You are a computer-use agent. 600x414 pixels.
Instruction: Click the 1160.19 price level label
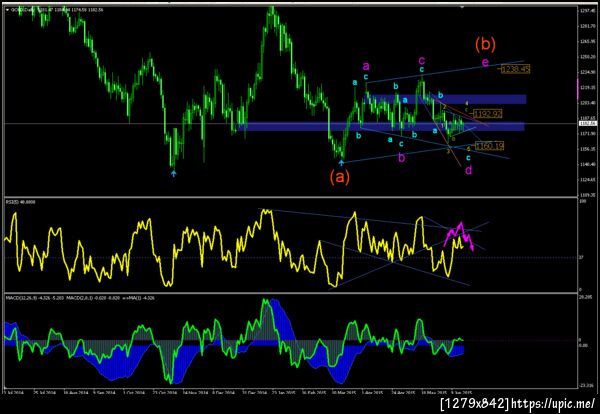click(x=489, y=146)
